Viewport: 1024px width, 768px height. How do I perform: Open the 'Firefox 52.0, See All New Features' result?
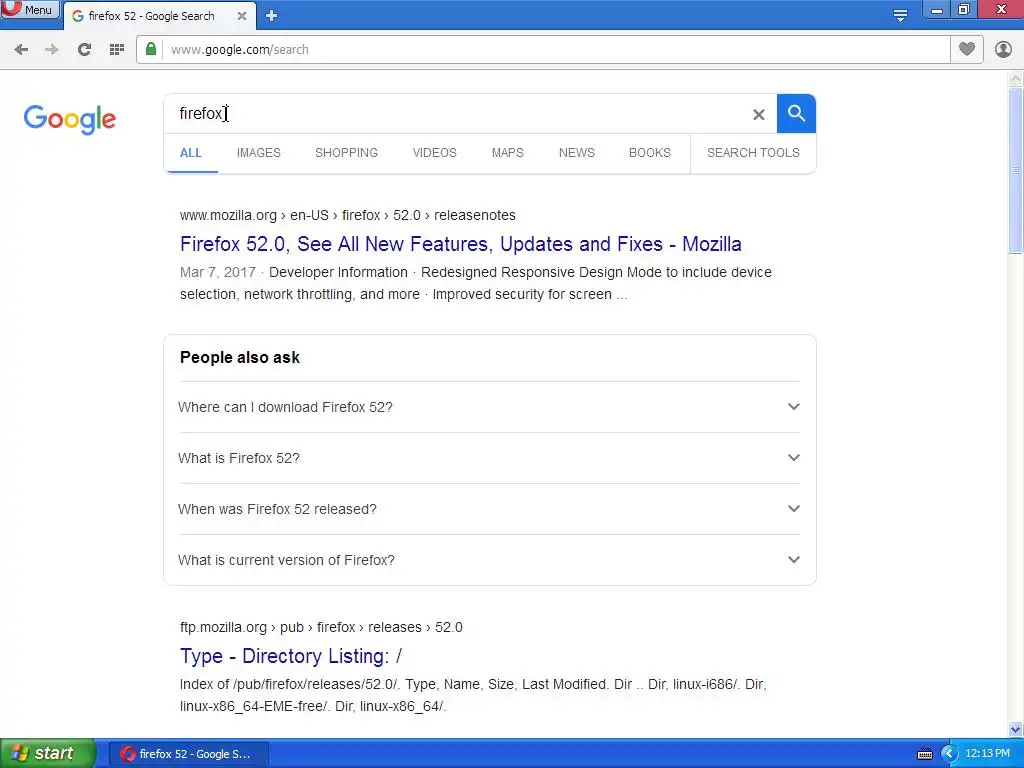coord(460,244)
